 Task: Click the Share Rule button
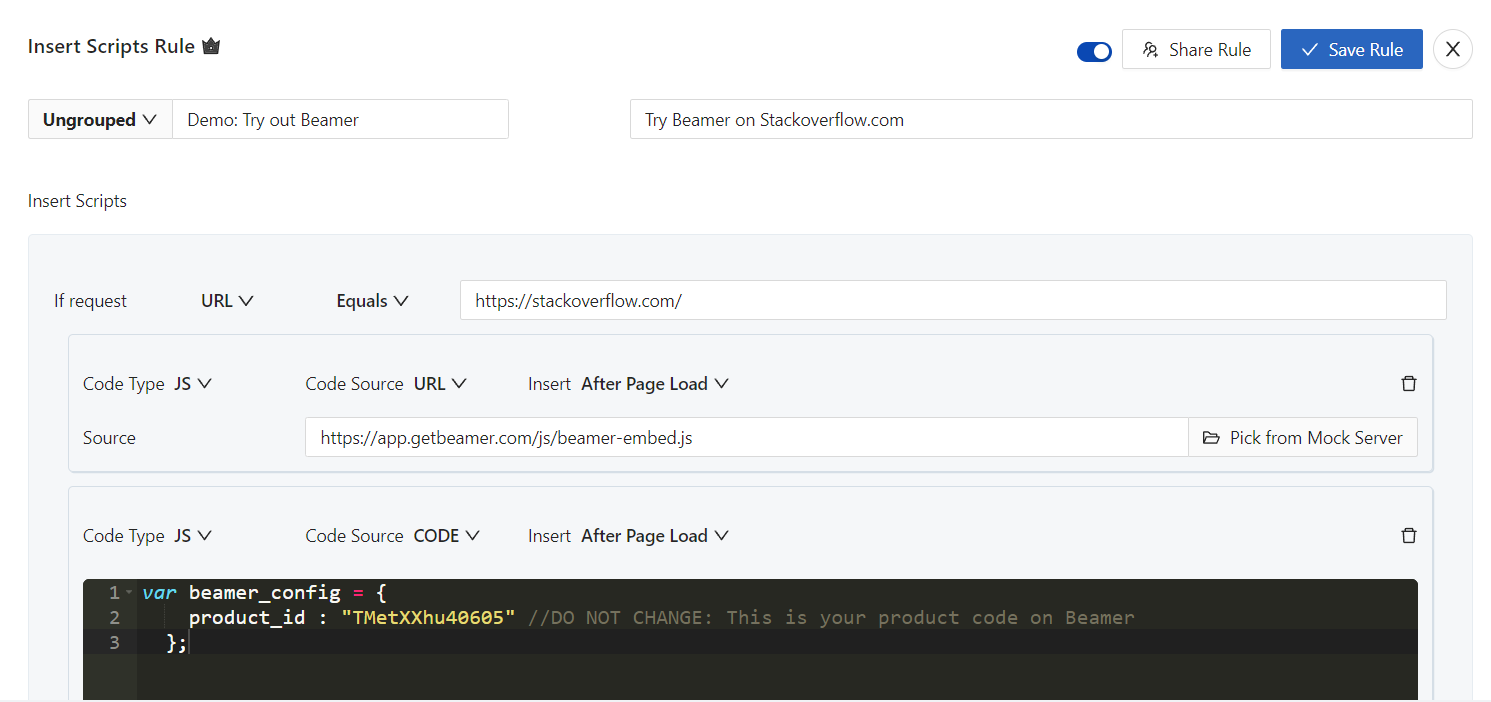pos(1196,49)
